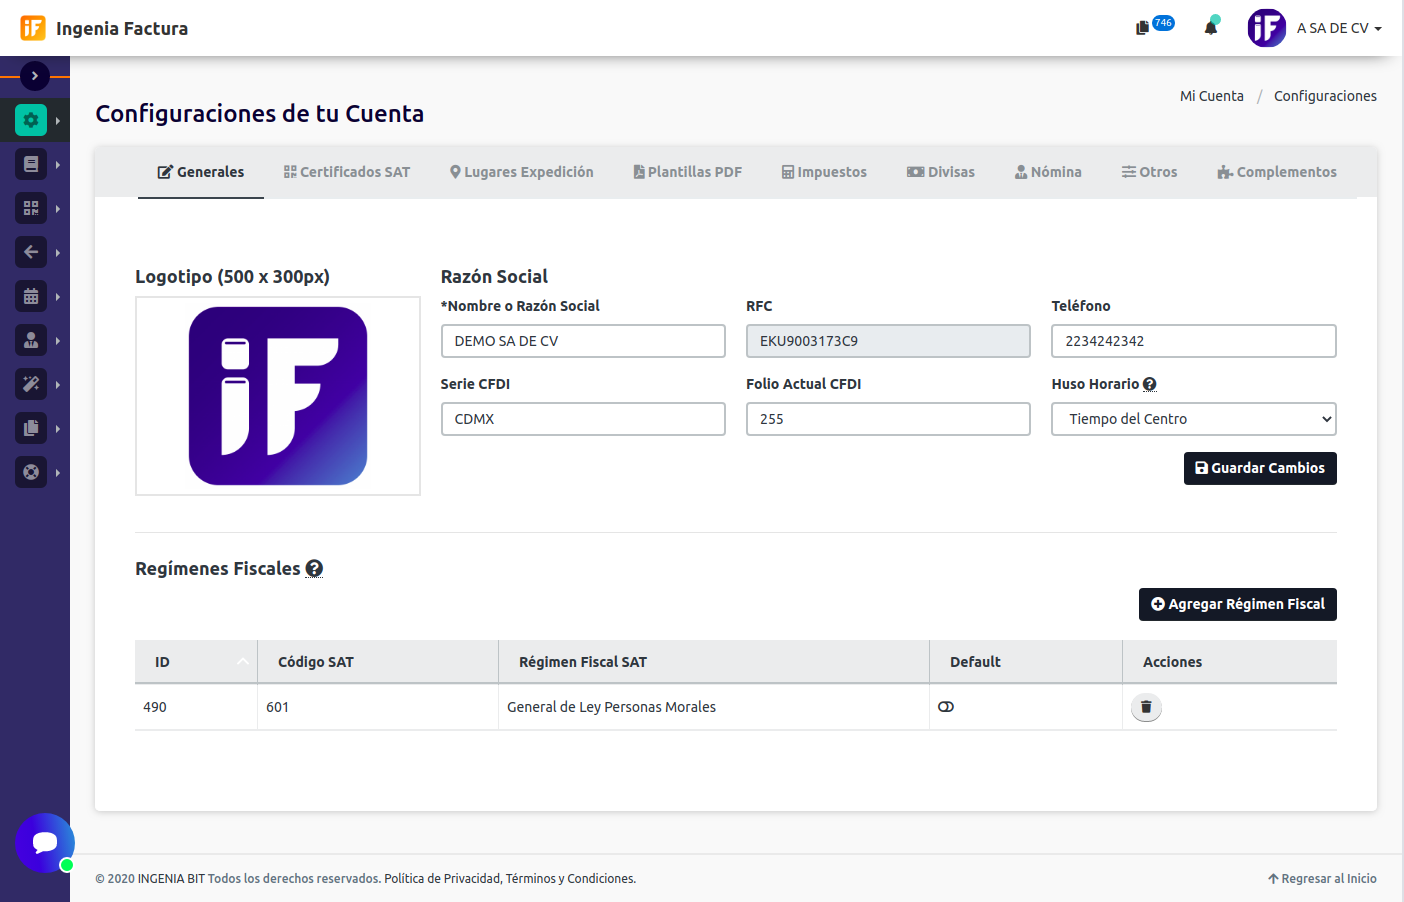Image resolution: width=1404 pixels, height=902 pixels.
Task: Click the Serie CFDI input field
Action: [583, 419]
